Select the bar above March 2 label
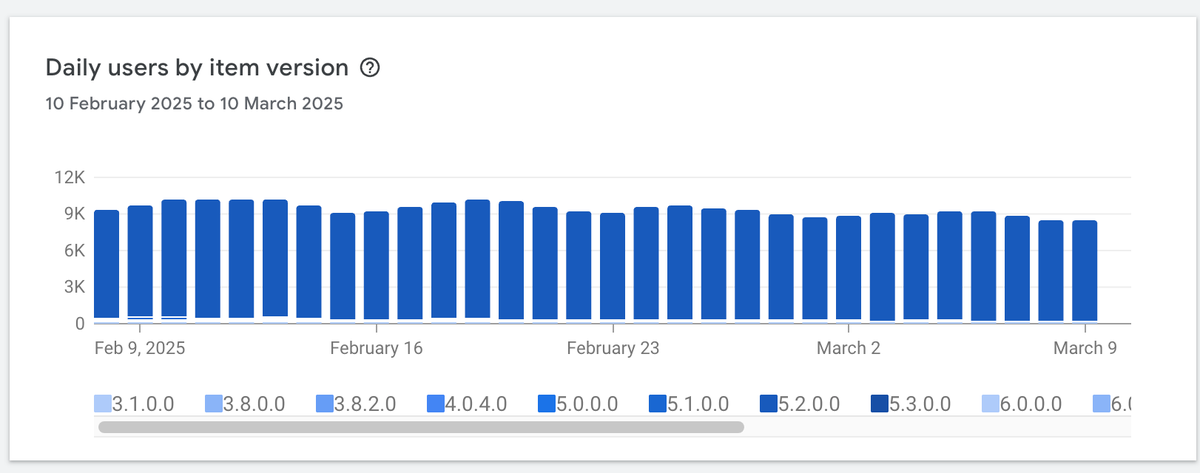Screen dimensions: 1200x473 point(849,268)
